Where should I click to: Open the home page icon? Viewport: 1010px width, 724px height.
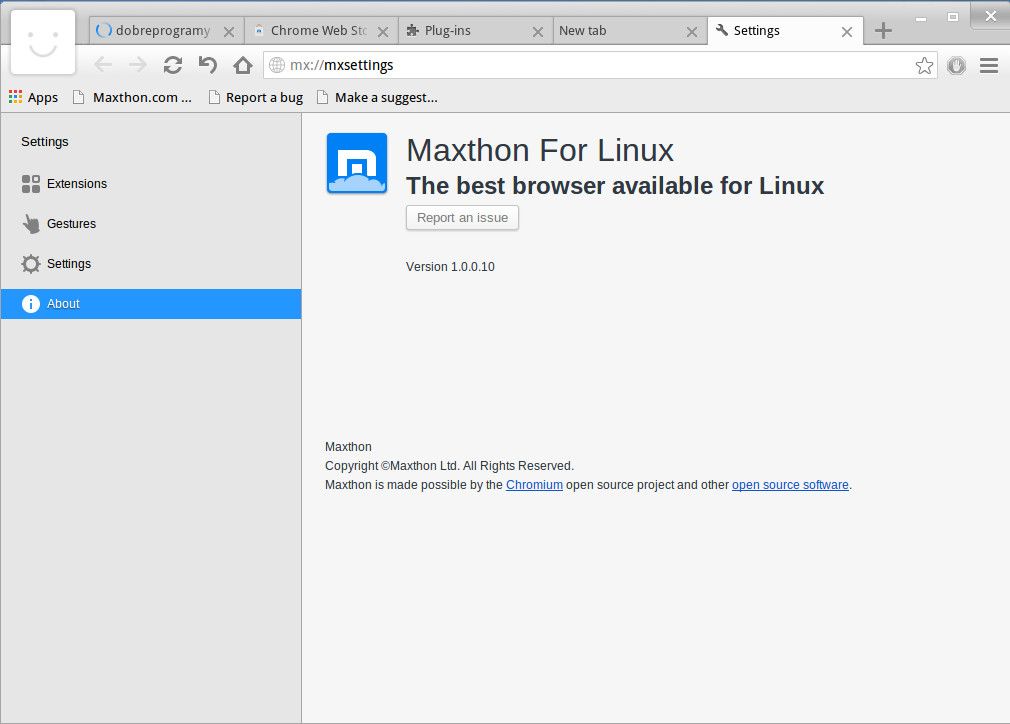[243, 65]
